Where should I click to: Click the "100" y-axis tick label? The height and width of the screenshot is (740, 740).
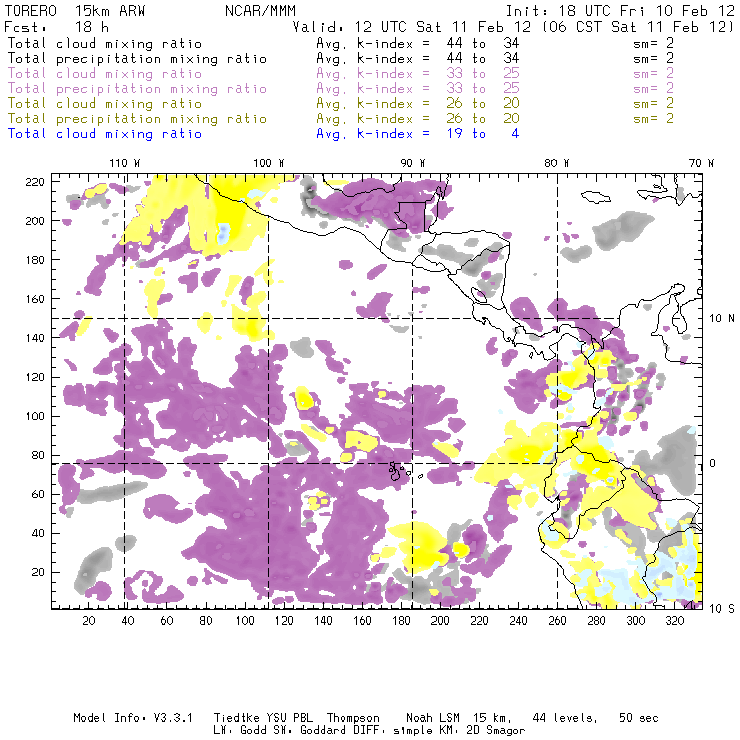click(35, 416)
